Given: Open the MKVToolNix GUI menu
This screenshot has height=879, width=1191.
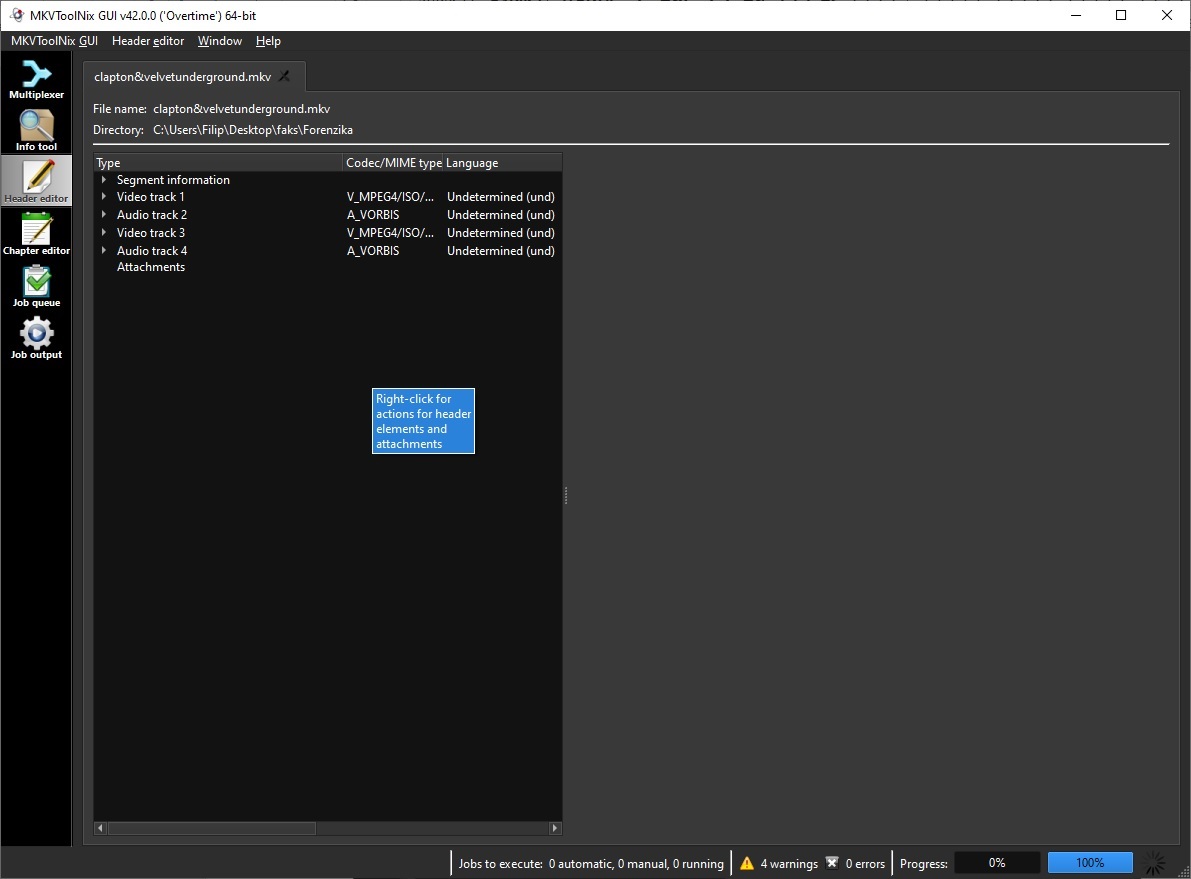Looking at the screenshot, I should click(54, 41).
